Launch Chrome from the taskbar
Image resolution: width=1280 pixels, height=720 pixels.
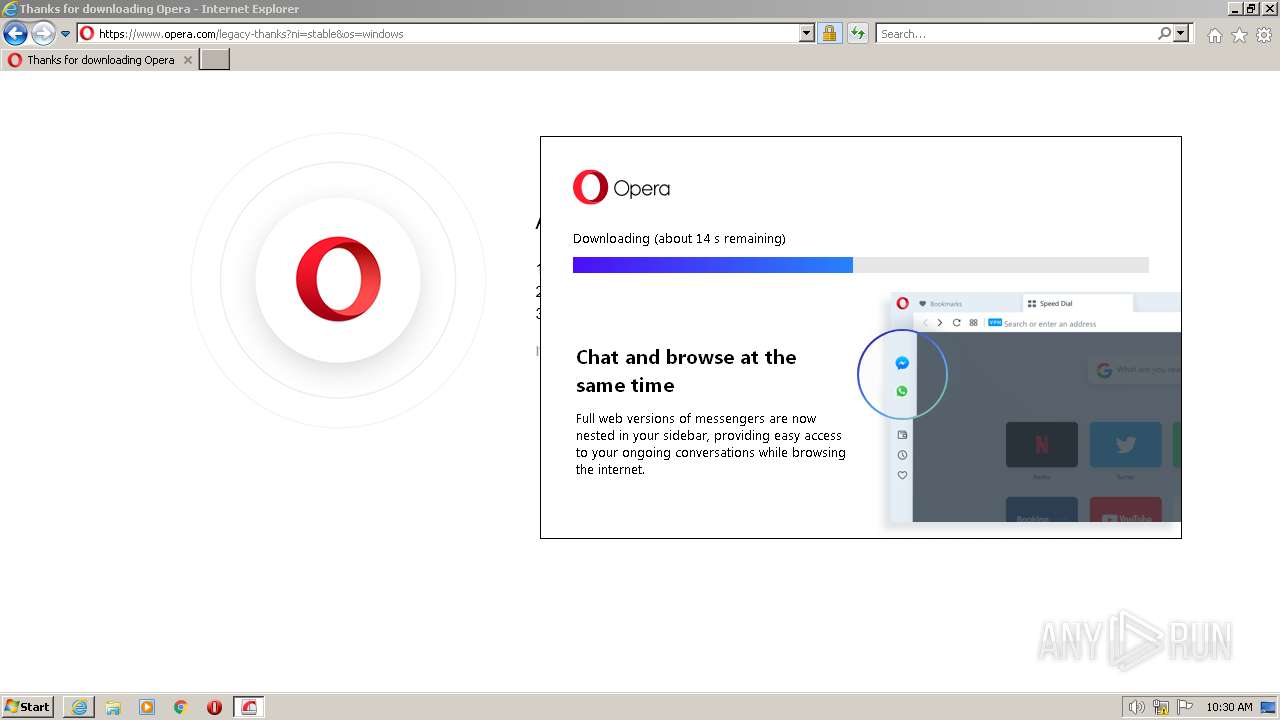tap(181, 707)
